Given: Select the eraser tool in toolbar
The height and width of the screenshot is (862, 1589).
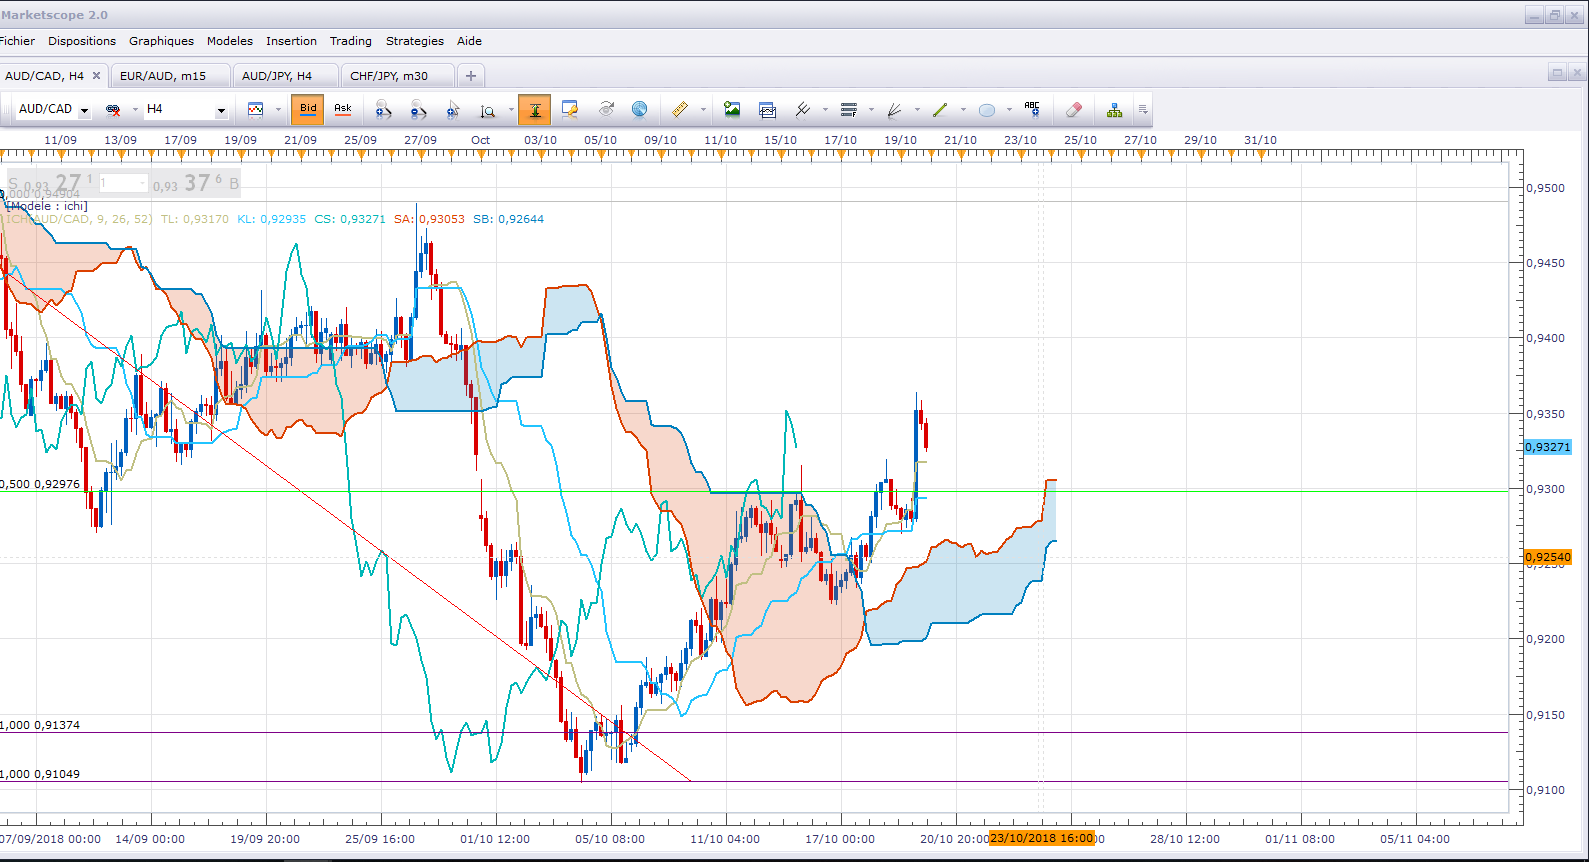Looking at the screenshot, I should pos(1073,110).
